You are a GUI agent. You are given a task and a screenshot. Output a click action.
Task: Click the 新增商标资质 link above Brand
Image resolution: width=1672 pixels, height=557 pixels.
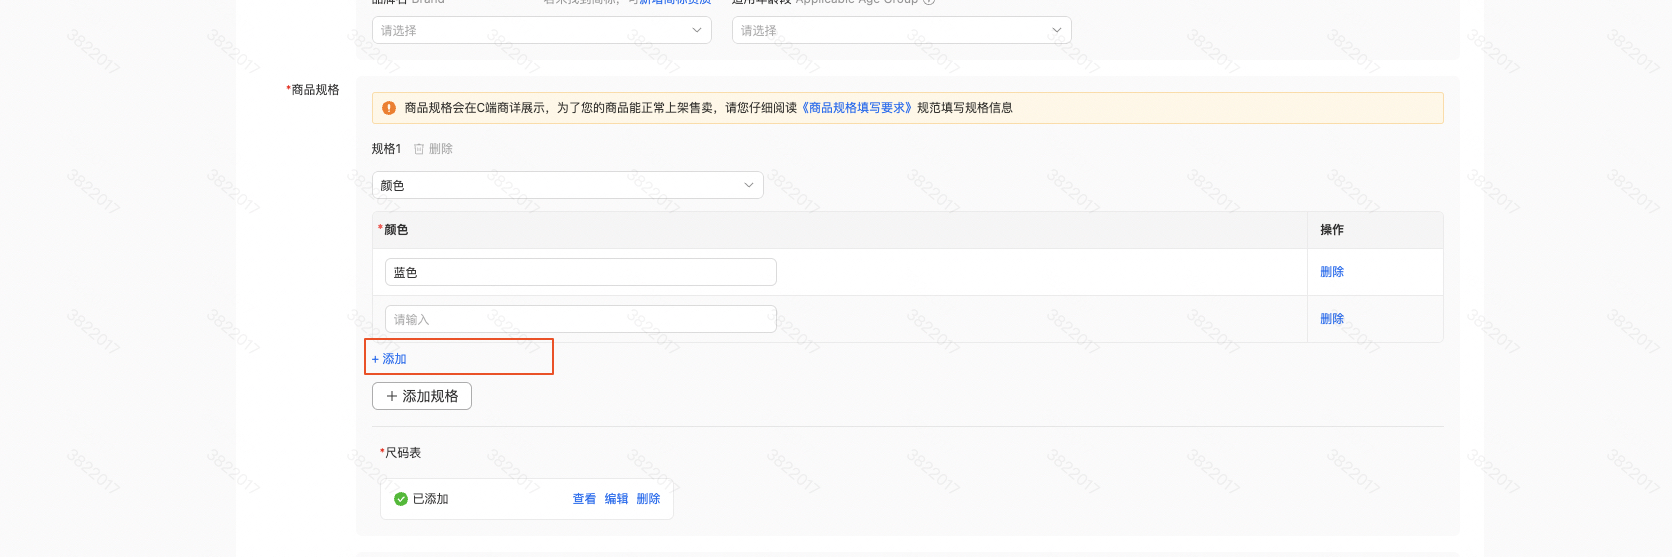(x=675, y=2)
